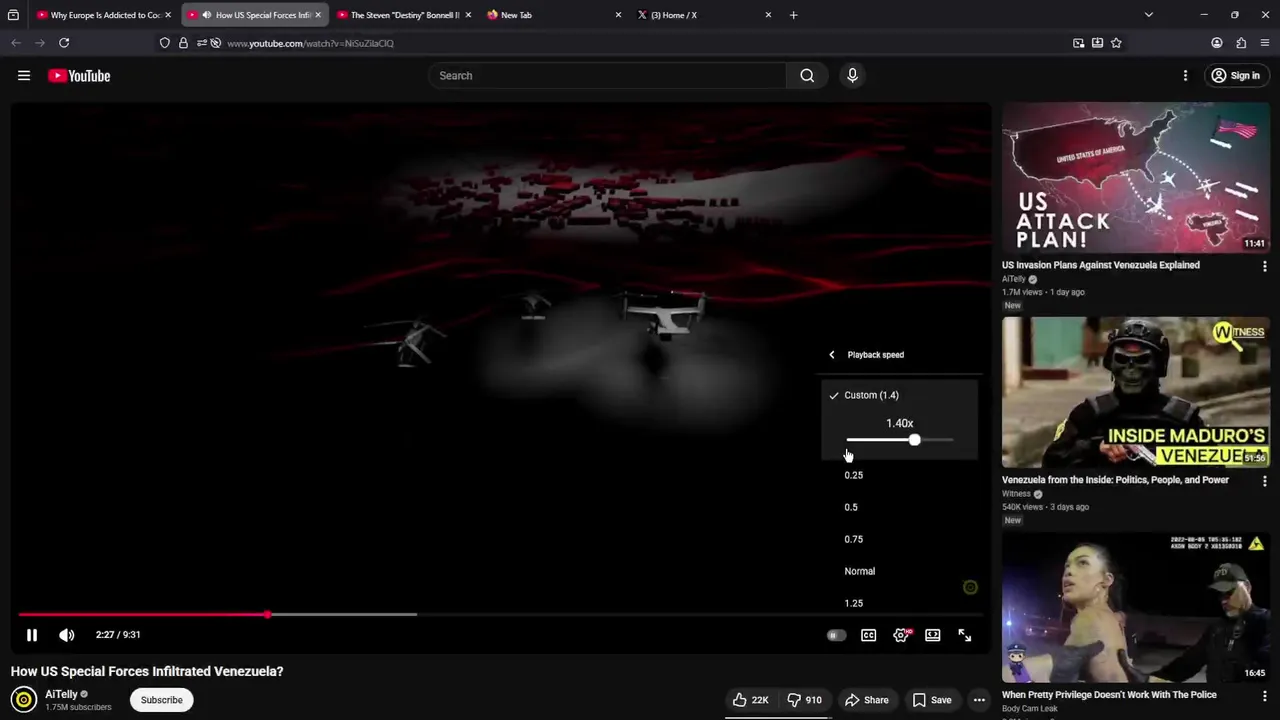Subscribe to AiTelly channel
This screenshot has width=1280, height=720.
pos(162,700)
